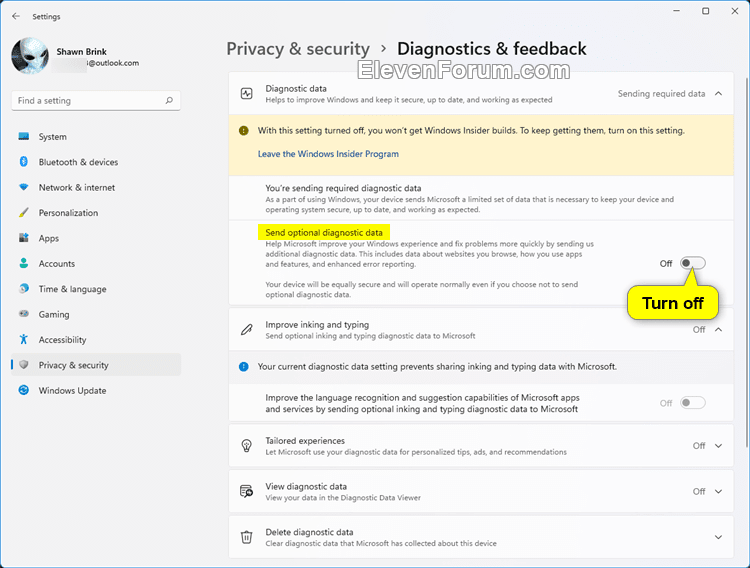Click the Network wifi icon in sidebar
Image resolution: width=750 pixels, height=568 pixels.
23,187
